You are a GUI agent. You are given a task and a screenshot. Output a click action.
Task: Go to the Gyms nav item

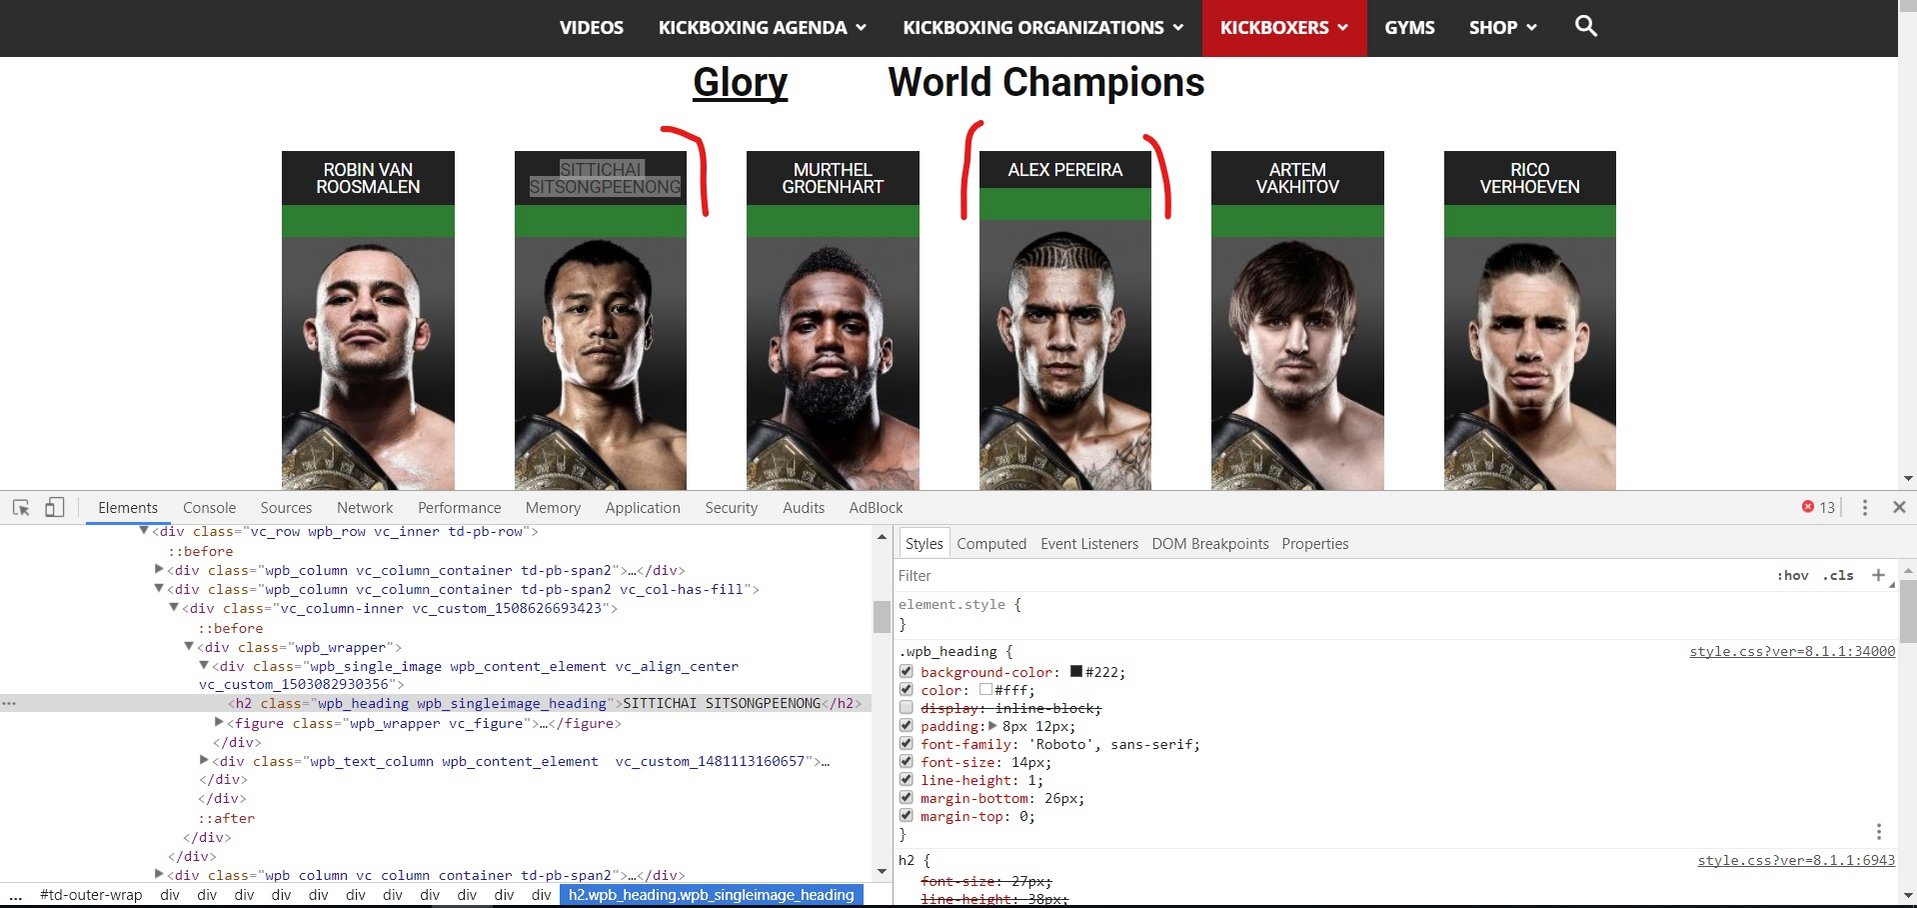pyautogui.click(x=1409, y=27)
